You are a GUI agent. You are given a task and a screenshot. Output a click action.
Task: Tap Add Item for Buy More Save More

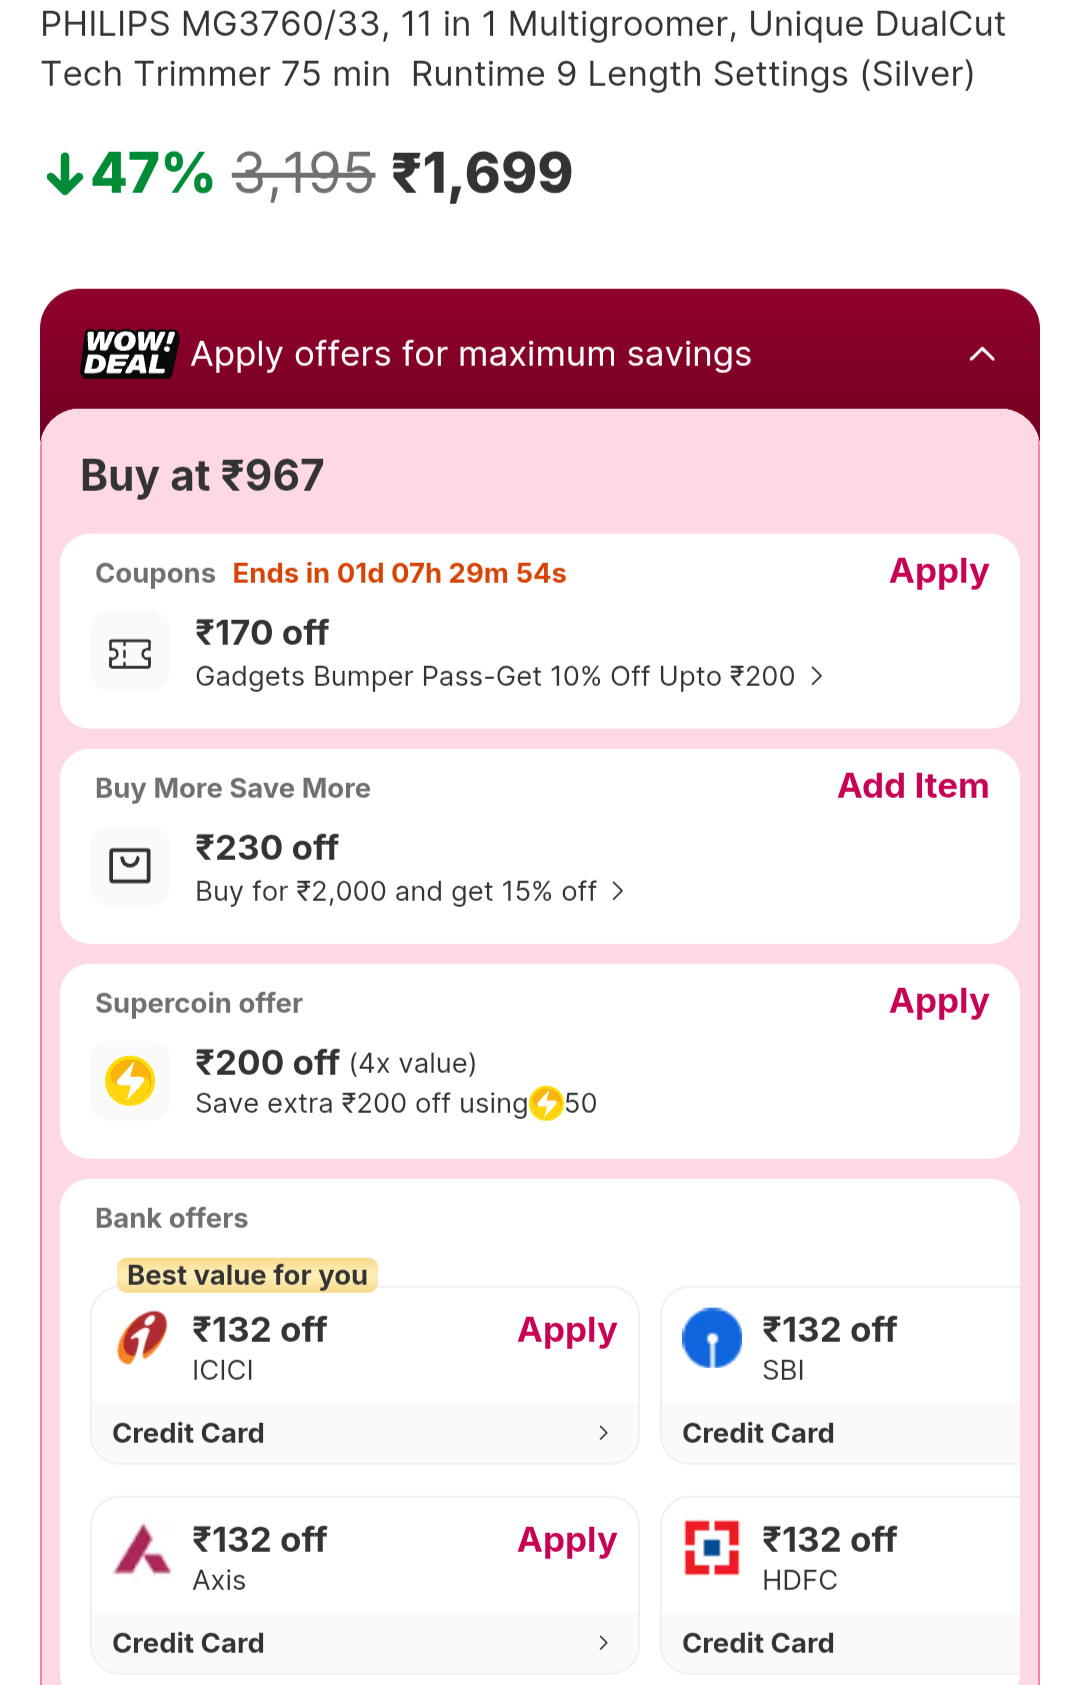point(913,787)
